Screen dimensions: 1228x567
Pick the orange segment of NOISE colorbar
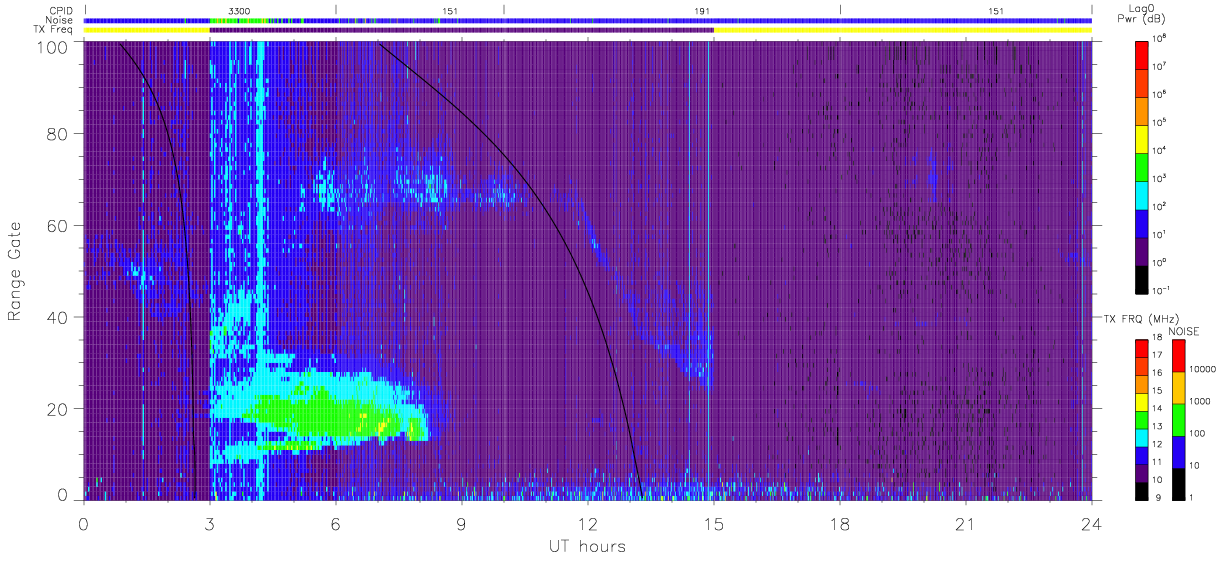pyautogui.click(x=1178, y=387)
